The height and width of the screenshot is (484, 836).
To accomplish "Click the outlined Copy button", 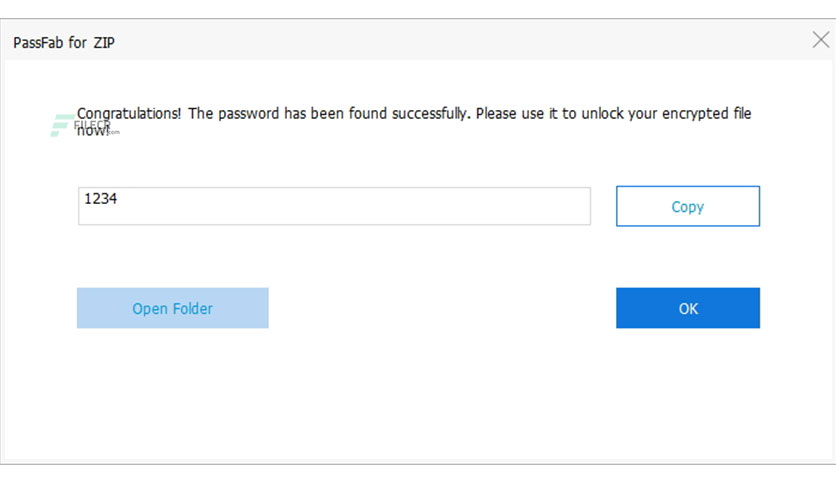I will 688,206.
